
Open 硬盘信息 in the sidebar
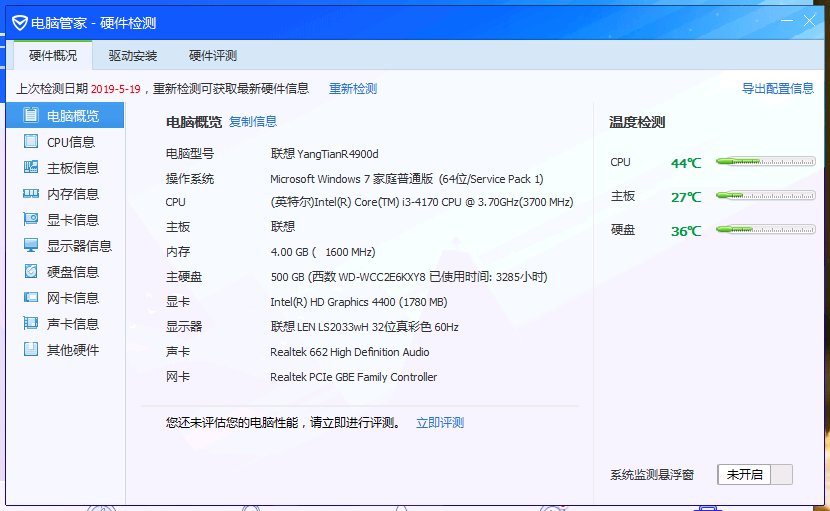pyautogui.click(x=65, y=271)
